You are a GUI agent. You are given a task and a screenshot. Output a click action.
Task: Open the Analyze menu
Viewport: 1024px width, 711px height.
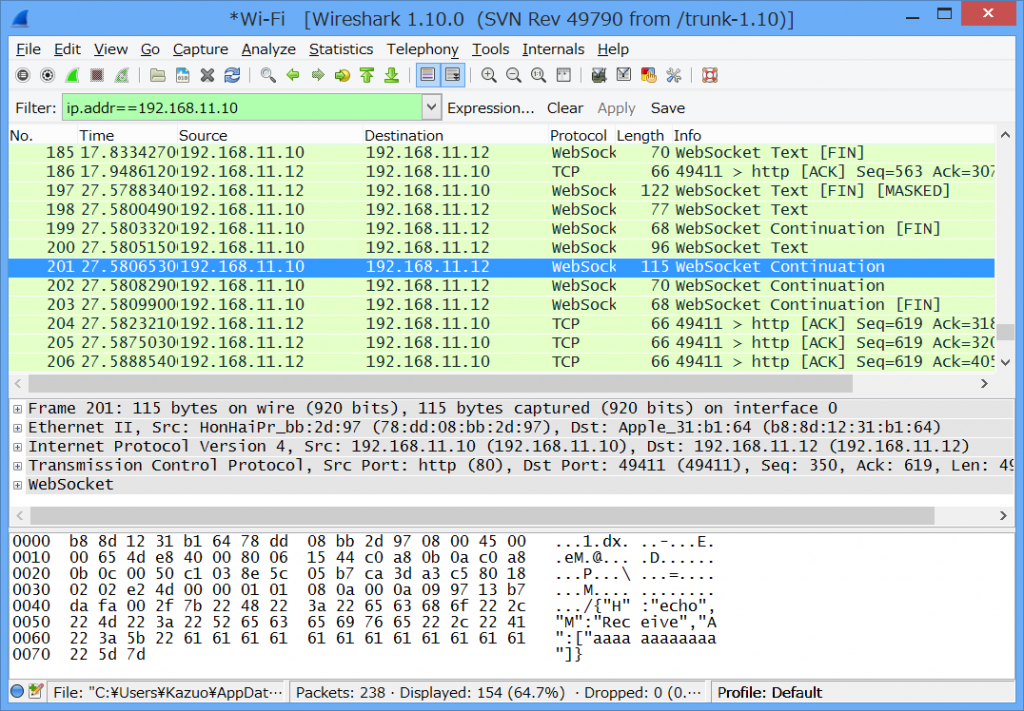(268, 49)
